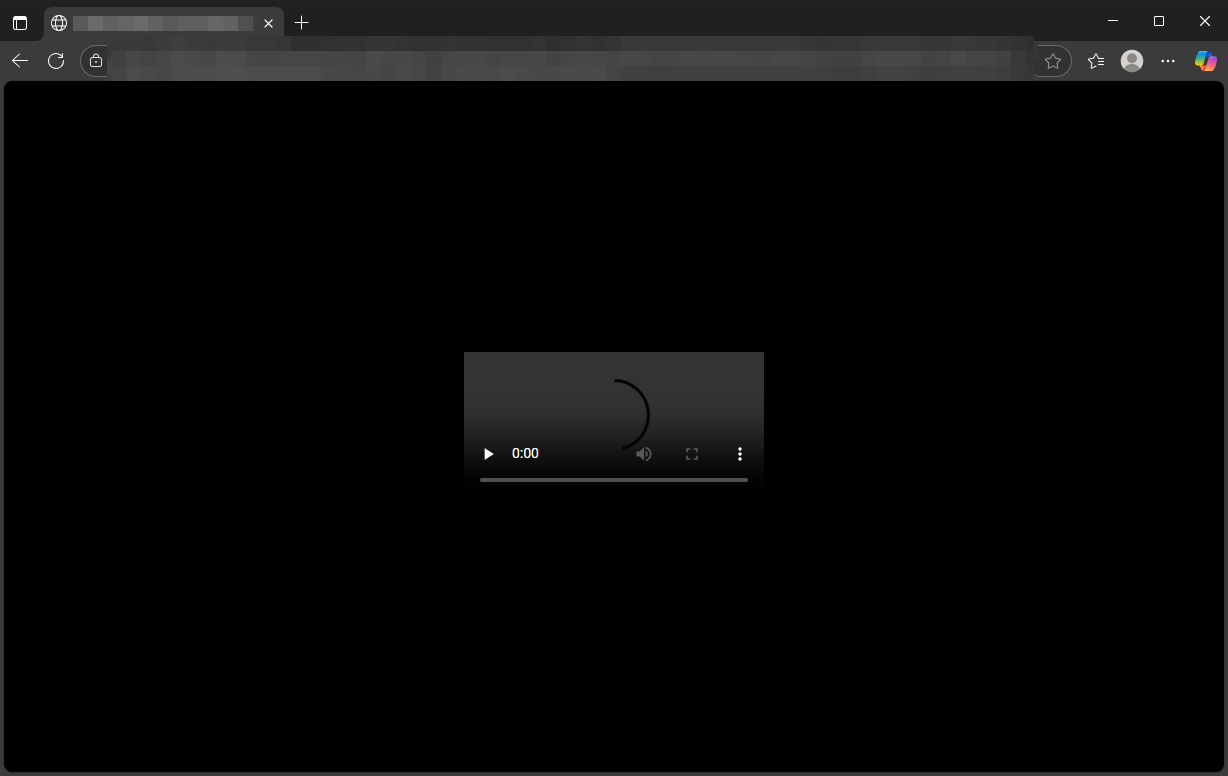Go back to the previous page
This screenshot has height=776, width=1228.
coord(20,61)
